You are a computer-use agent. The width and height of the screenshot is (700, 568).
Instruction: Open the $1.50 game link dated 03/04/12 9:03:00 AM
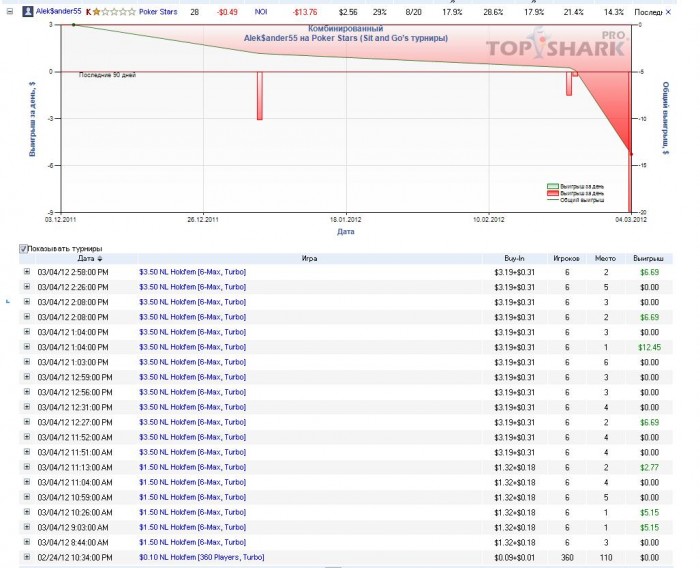coord(192,527)
